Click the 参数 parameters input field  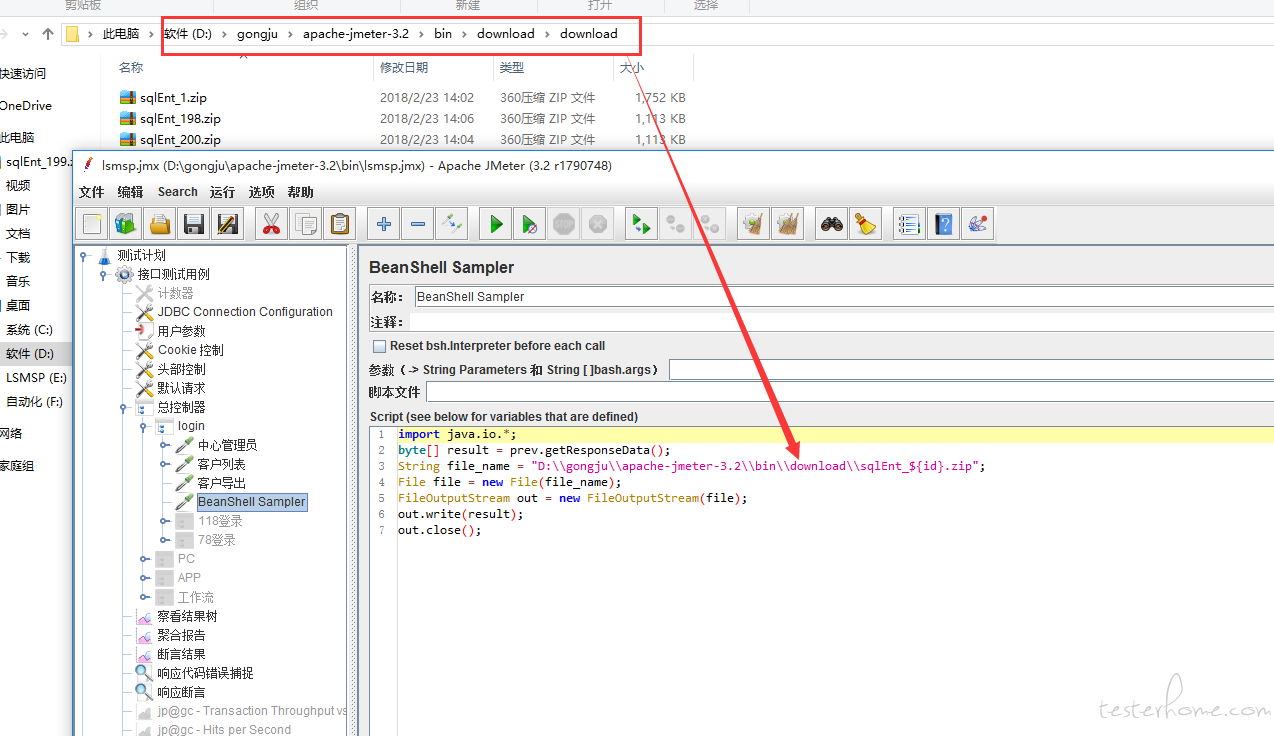[x=971, y=370]
